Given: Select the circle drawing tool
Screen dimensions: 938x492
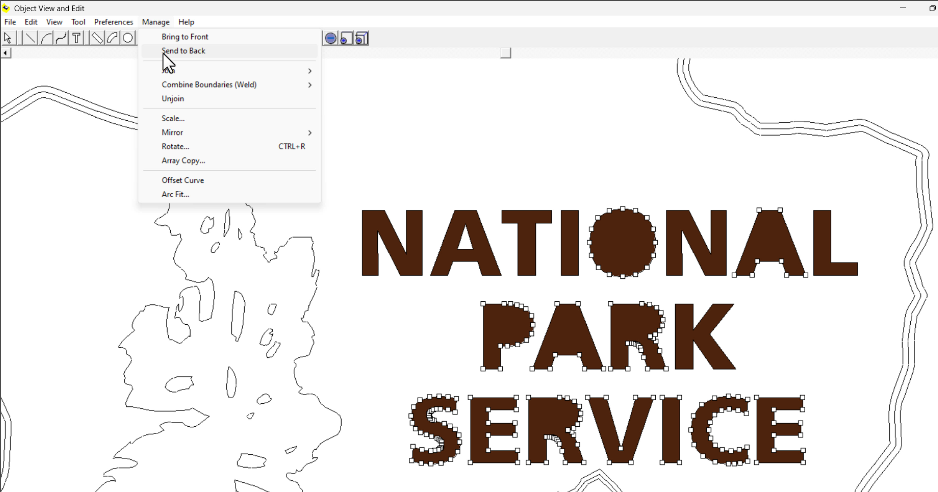Looking at the screenshot, I should (127, 38).
